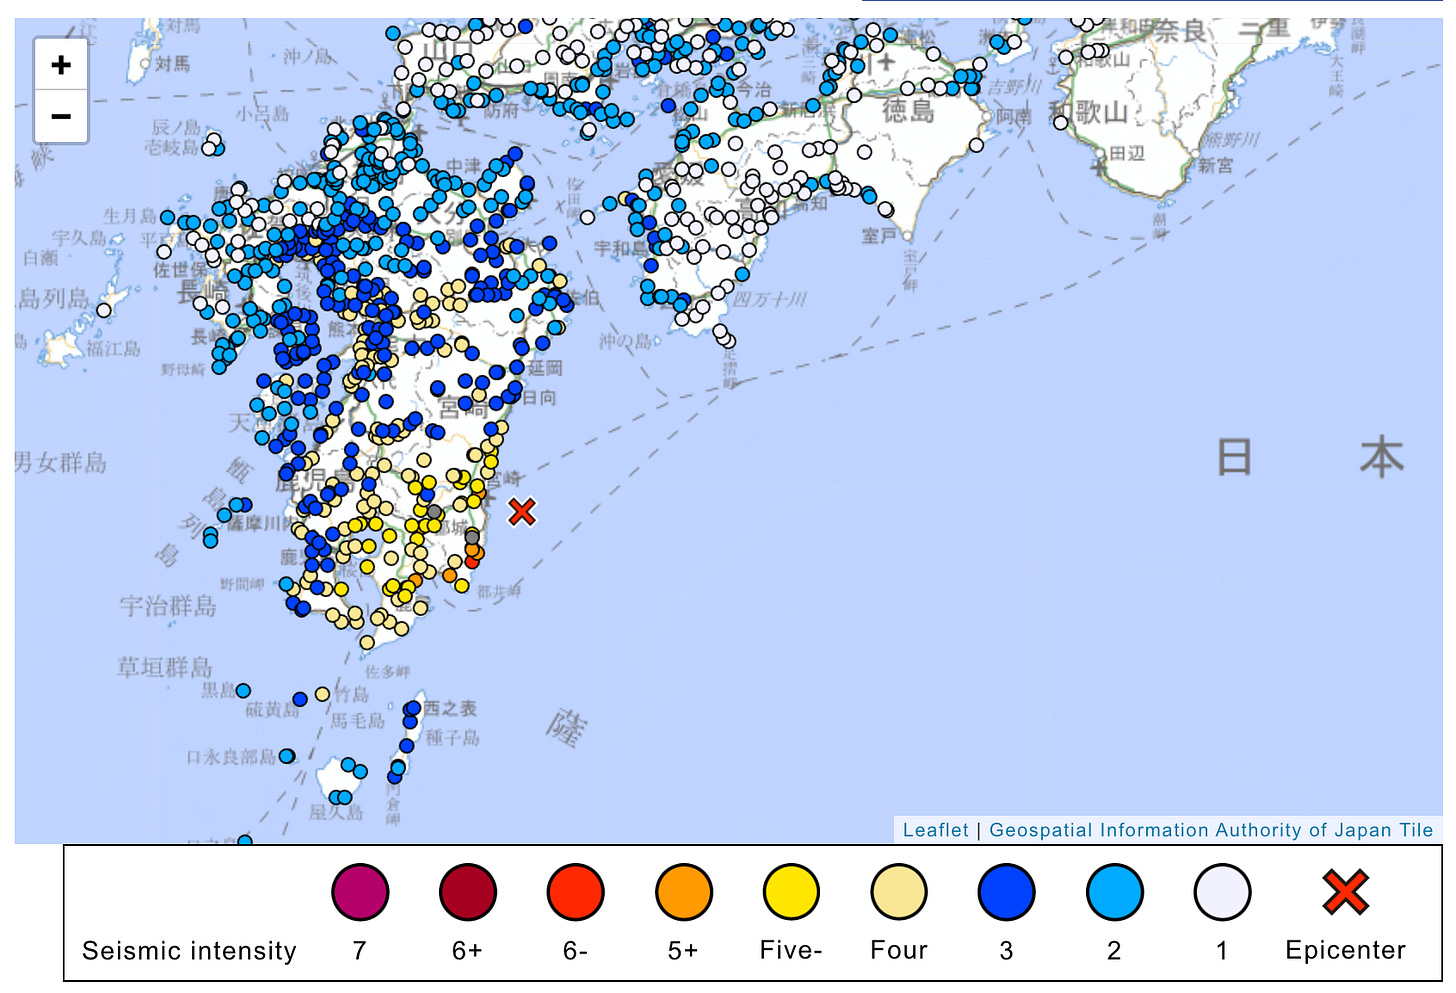Select the seismic intensity 6- legend circle

coord(575,892)
